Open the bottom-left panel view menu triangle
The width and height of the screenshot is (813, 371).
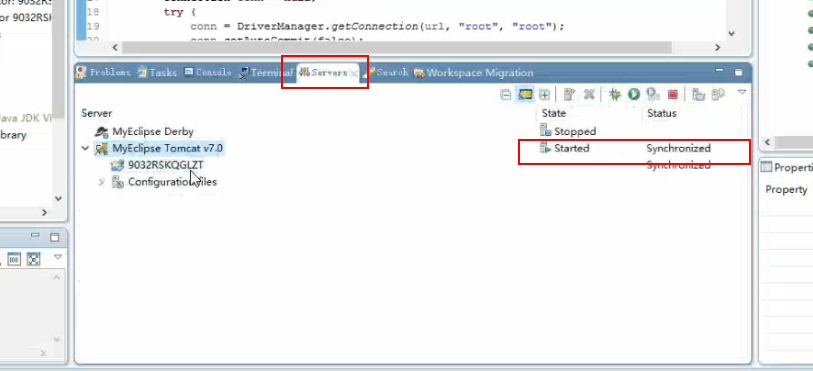(58, 257)
